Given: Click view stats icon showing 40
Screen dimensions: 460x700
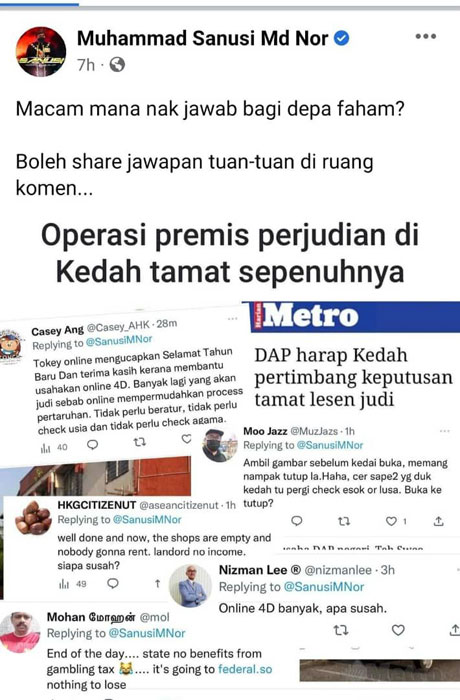Looking at the screenshot, I should tap(54, 447).
